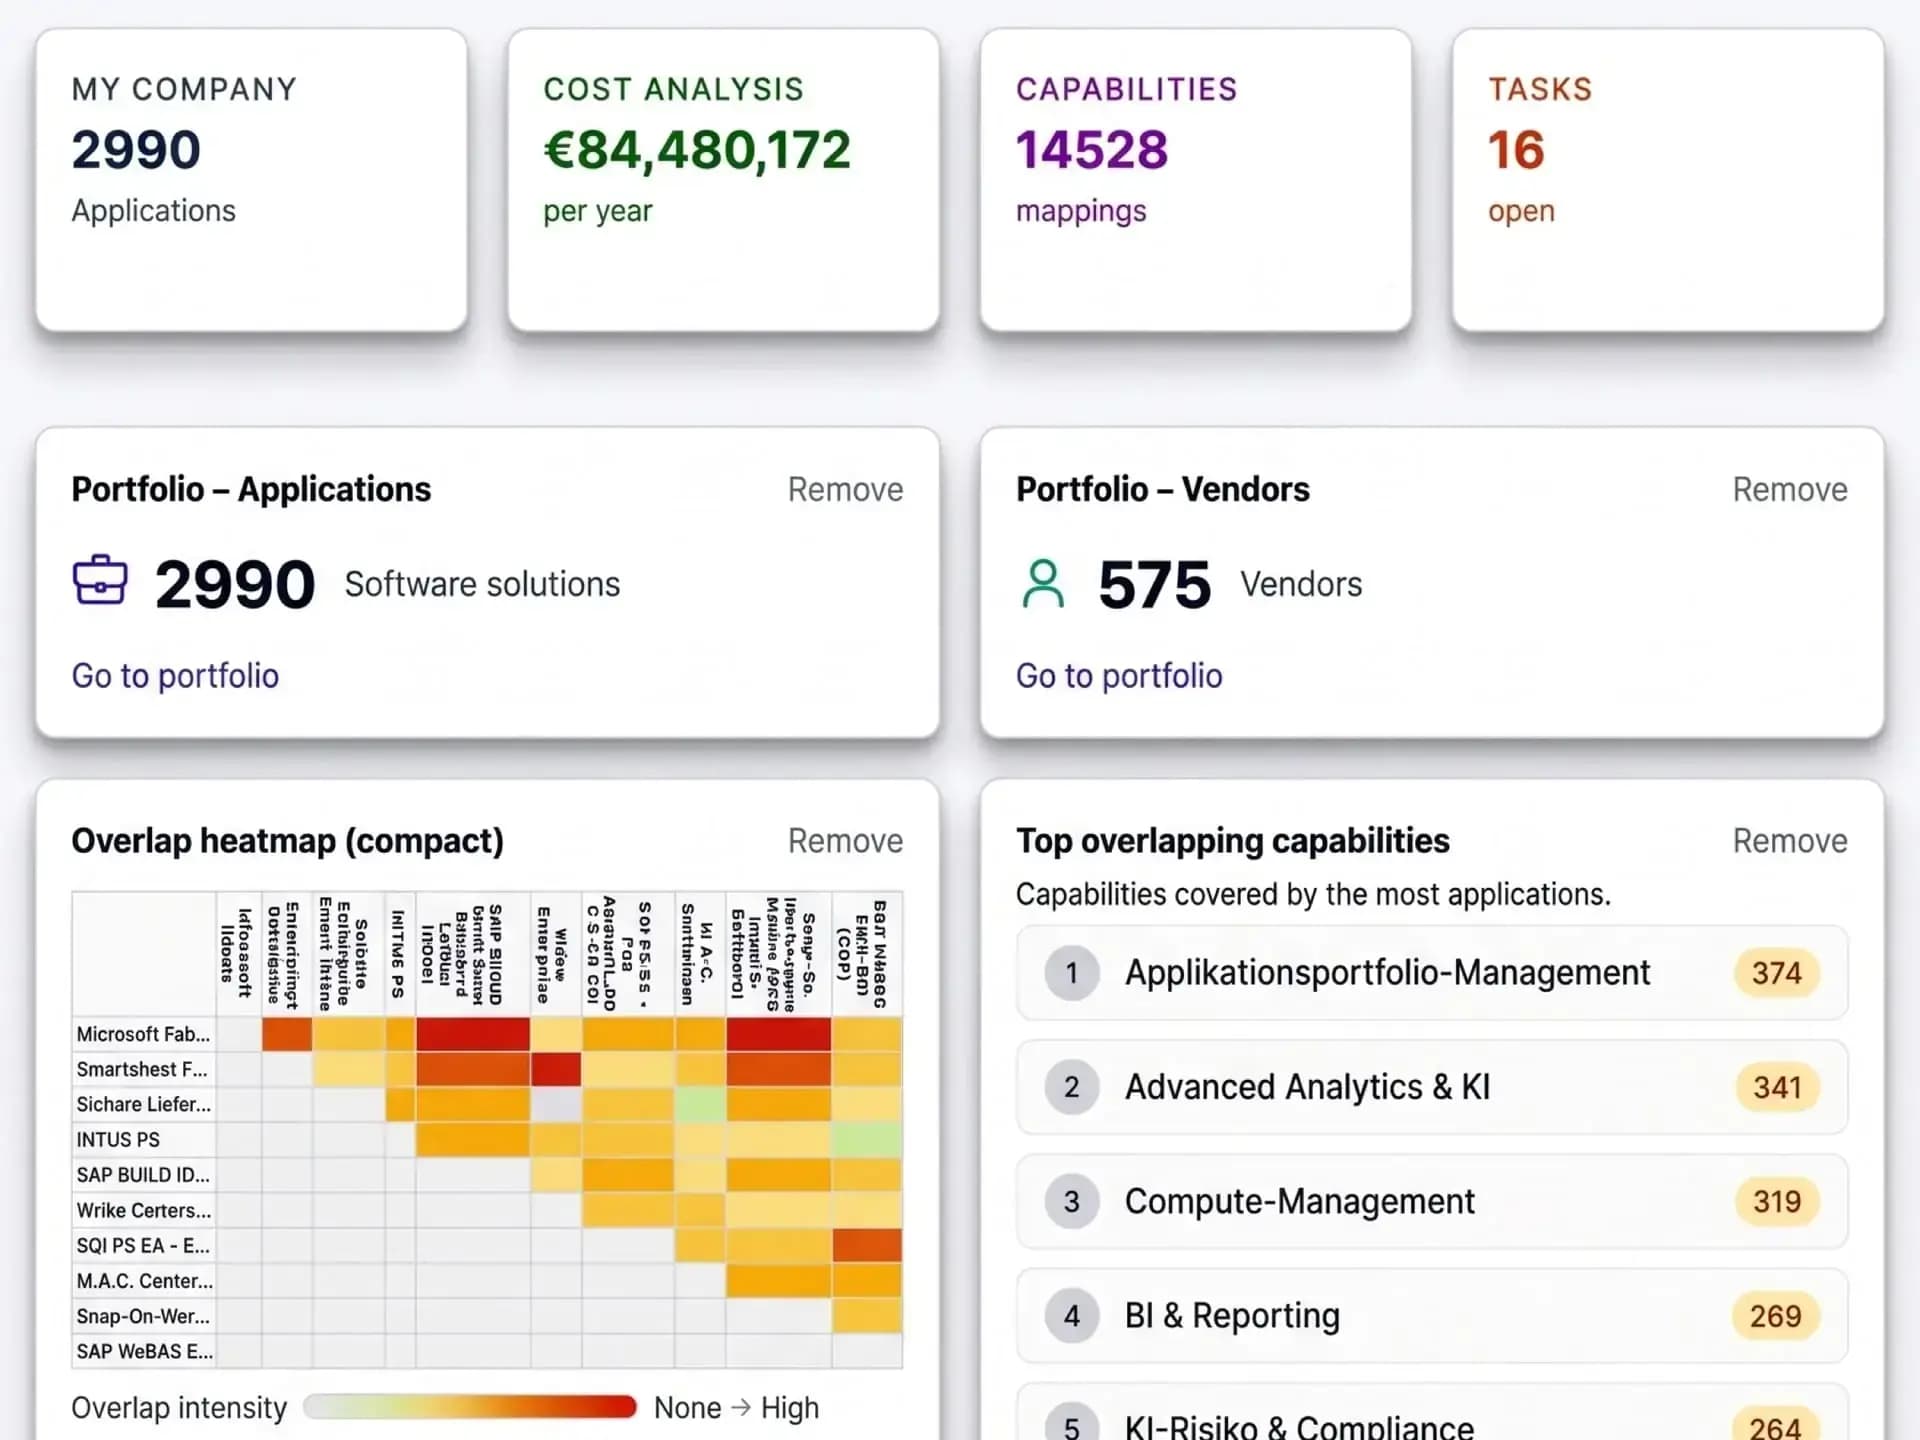
Task: Remove the Overlap heatmap widget
Action: (x=845, y=841)
